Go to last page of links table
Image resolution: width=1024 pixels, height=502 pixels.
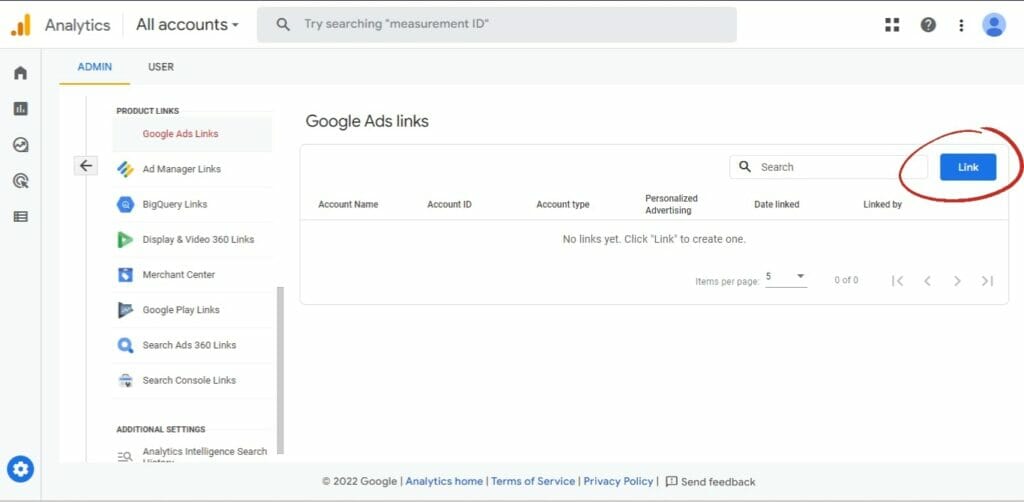tap(987, 281)
